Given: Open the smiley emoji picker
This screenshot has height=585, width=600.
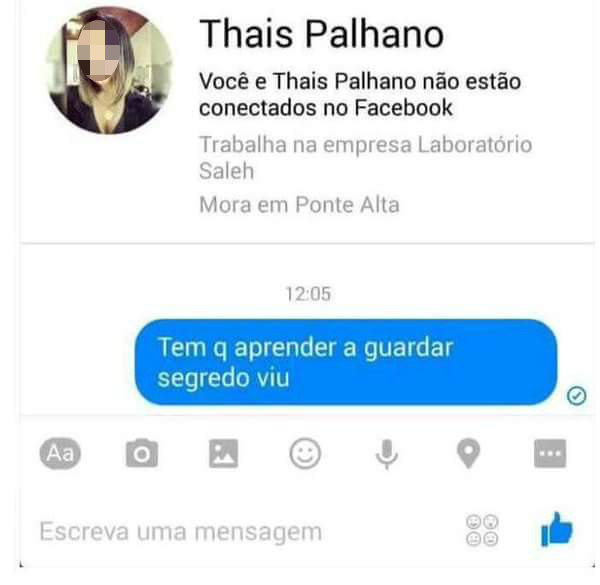Looking at the screenshot, I should click(305, 454).
